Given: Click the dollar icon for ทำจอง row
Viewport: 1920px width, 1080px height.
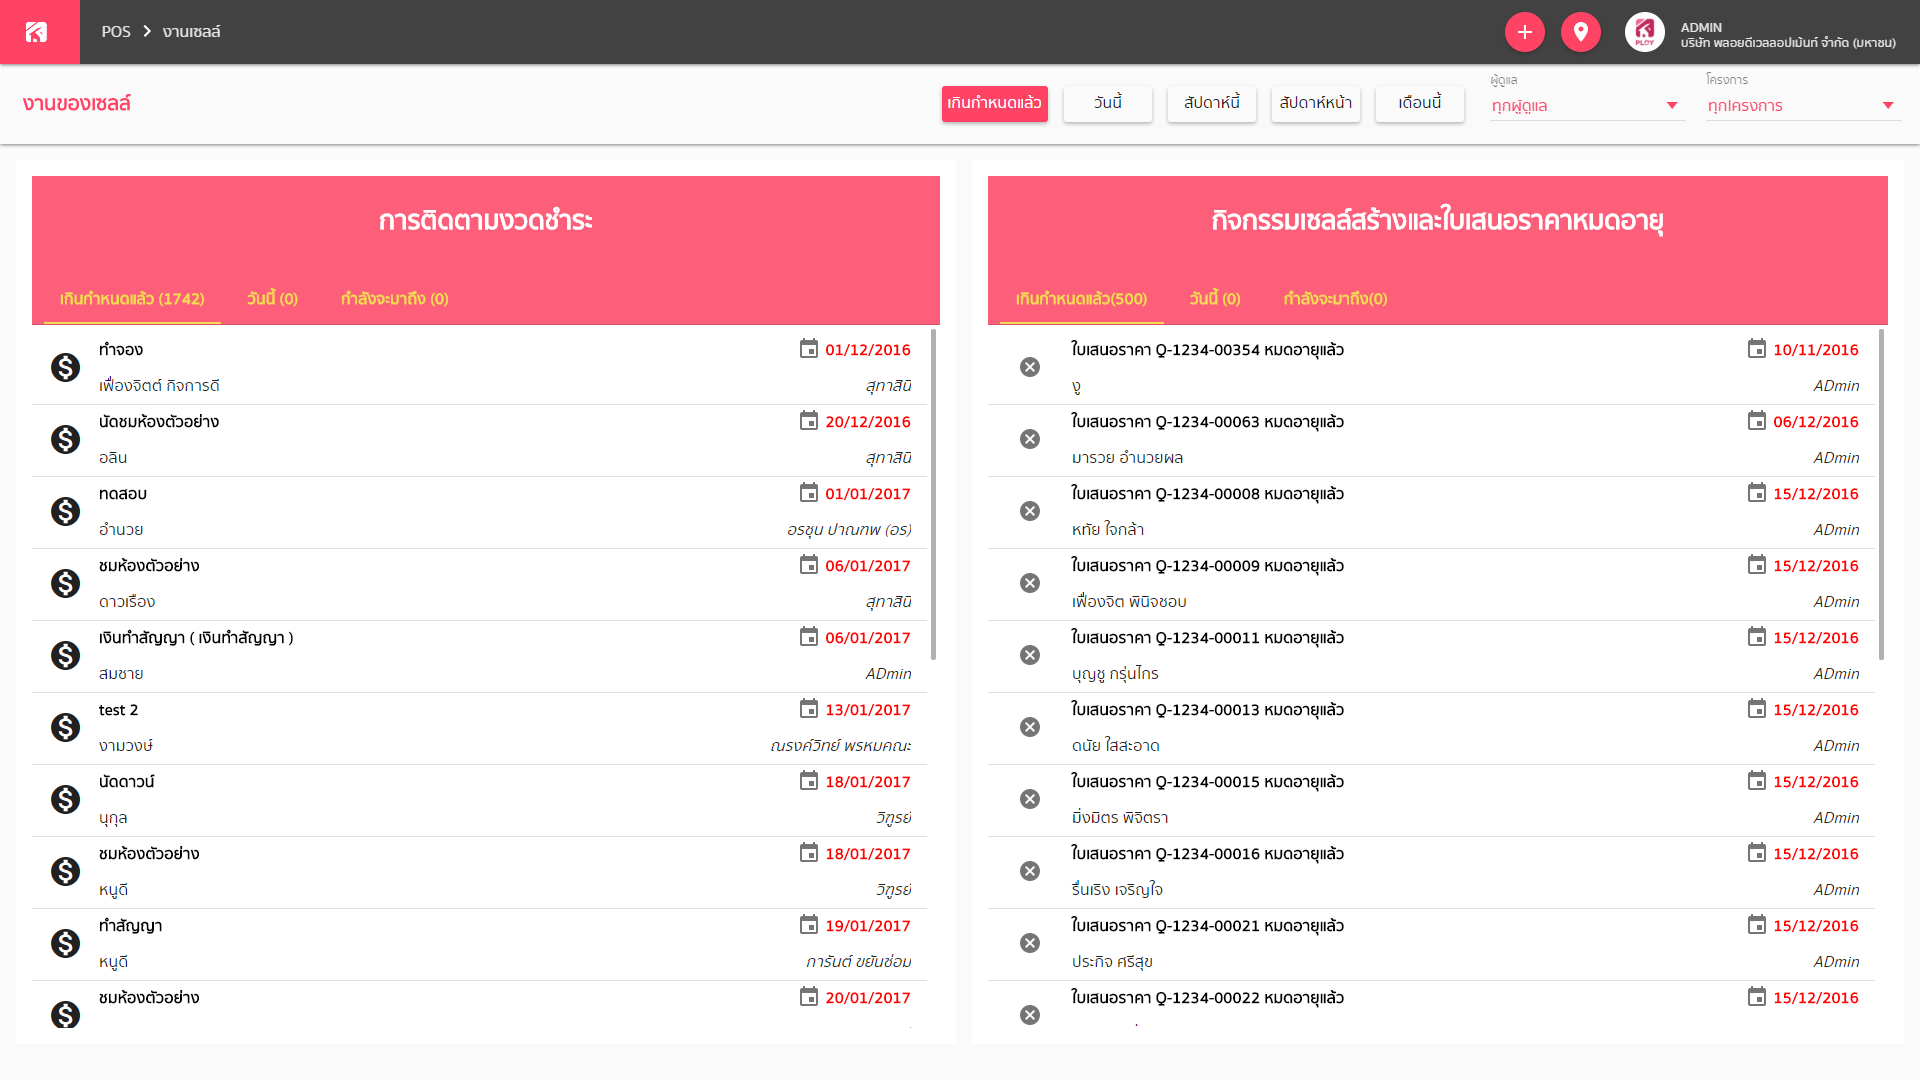Looking at the screenshot, I should [66, 367].
